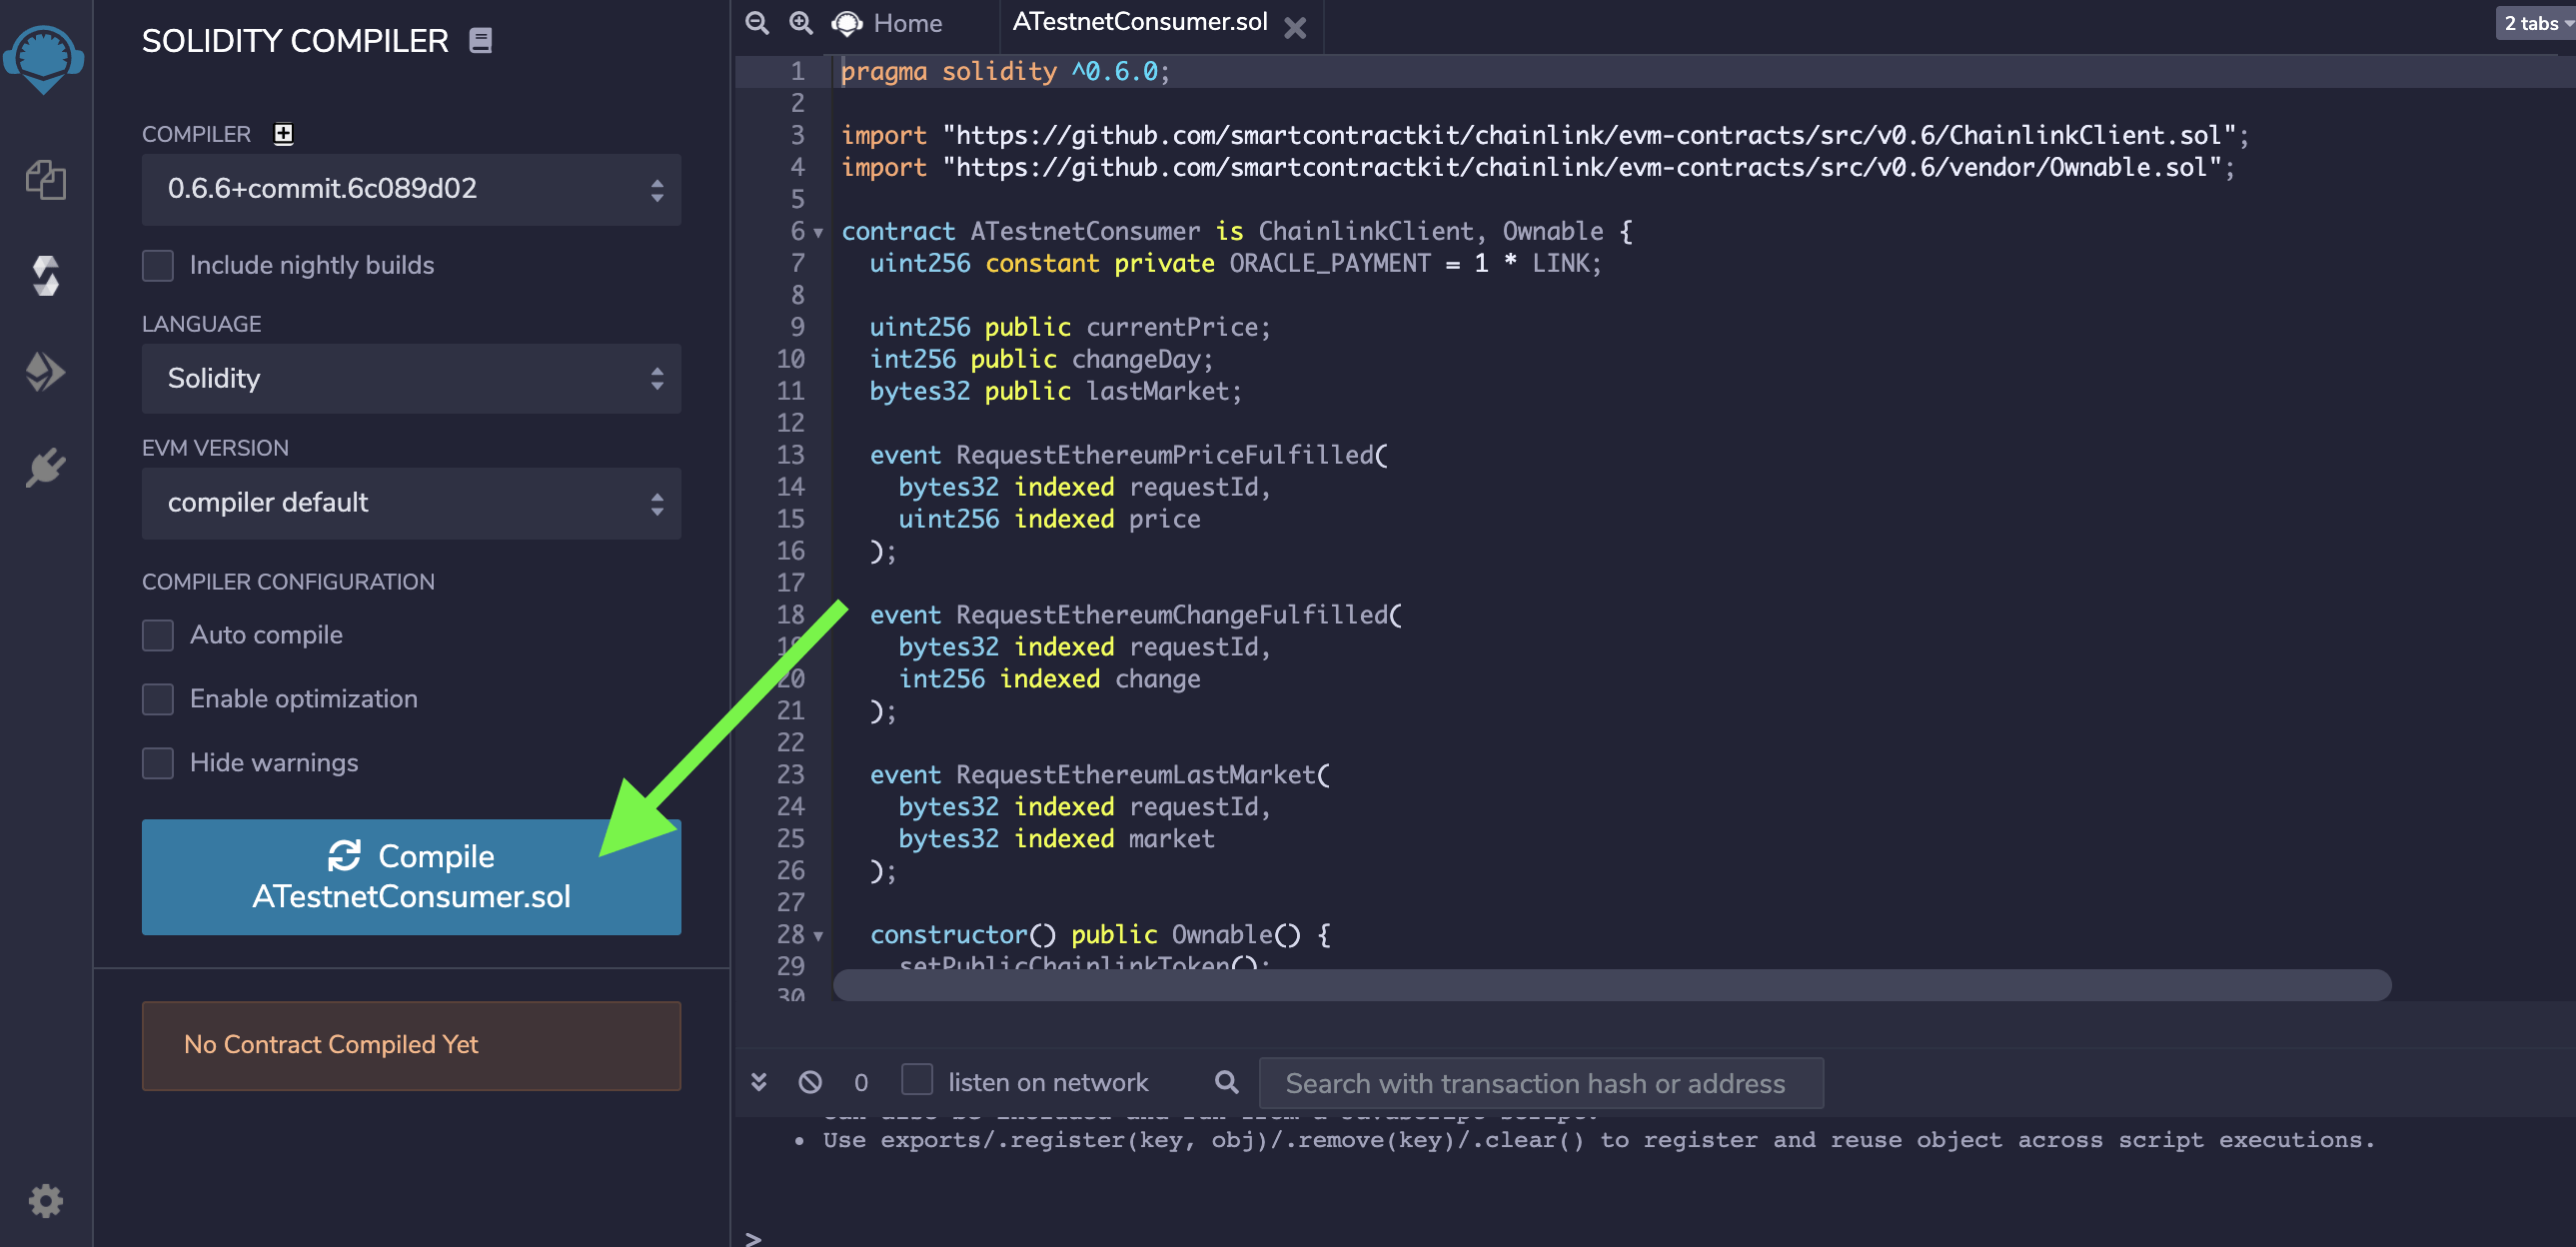Open the Solidity compiler sidebar icon
The height and width of the screenshot is (1247, 2576).
45,276
